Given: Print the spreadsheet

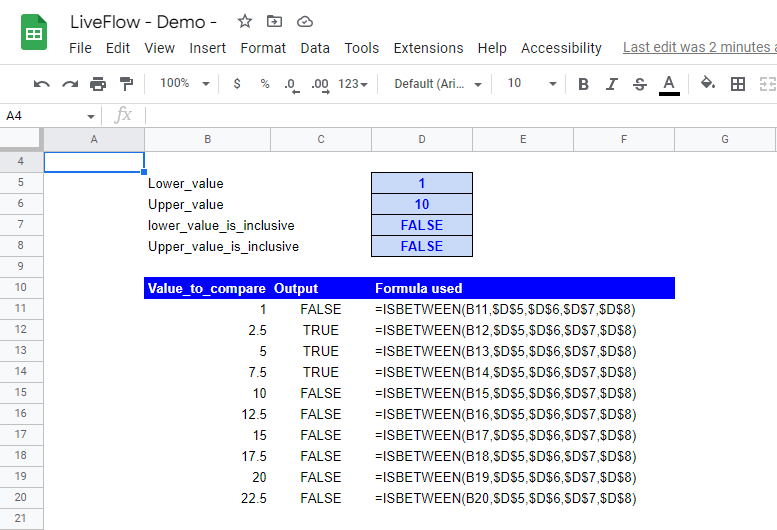Looking at the screenshot, I should coord(98,84).
